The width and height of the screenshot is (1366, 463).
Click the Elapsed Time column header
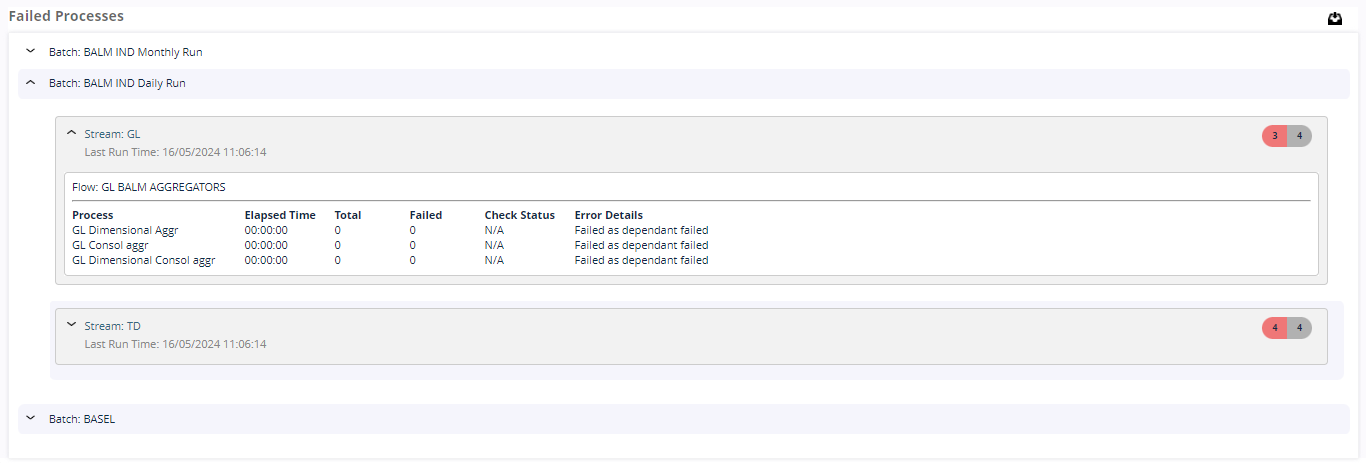pyautogui.click(x=280, y=215)
